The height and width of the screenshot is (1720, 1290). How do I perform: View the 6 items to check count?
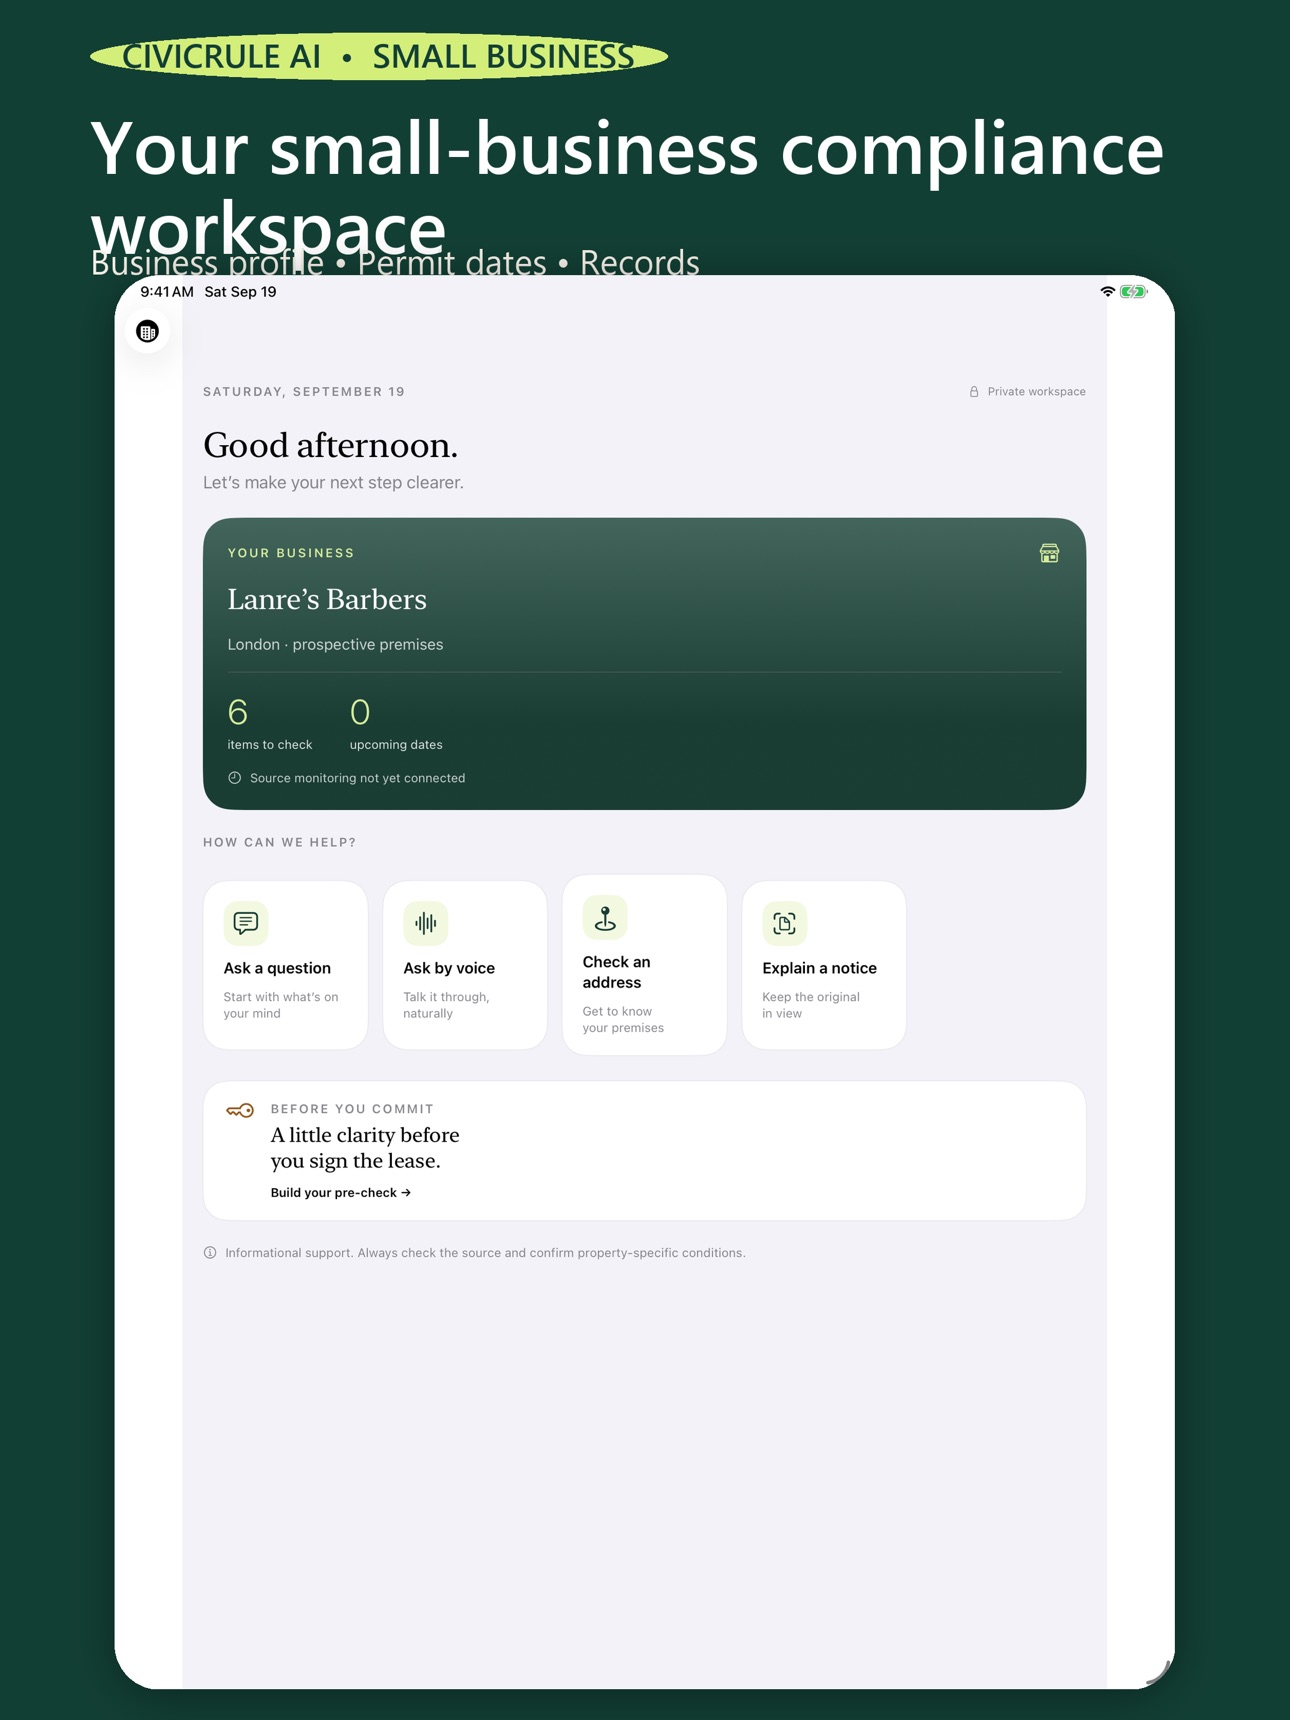coord(270,724)
